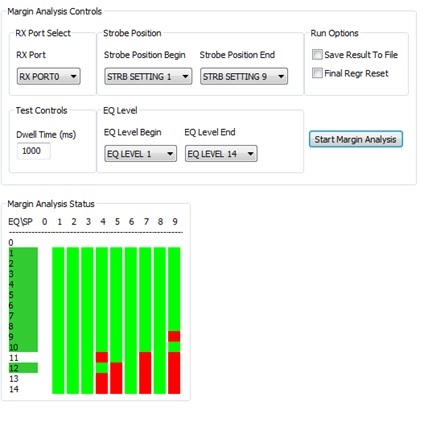Open the STRB SETTING 1 begin dropdown
This screenshot has width=440, height=426.
click(148, 77)
